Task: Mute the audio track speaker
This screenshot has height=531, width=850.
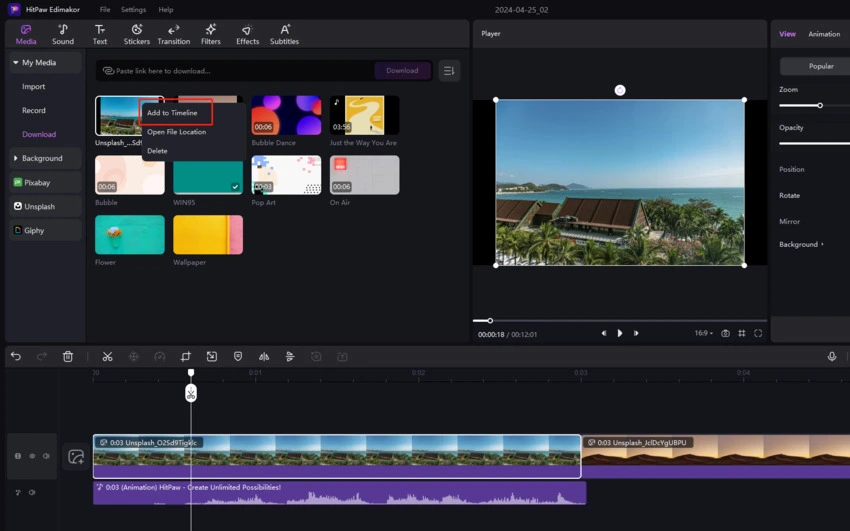Action: 32,492
